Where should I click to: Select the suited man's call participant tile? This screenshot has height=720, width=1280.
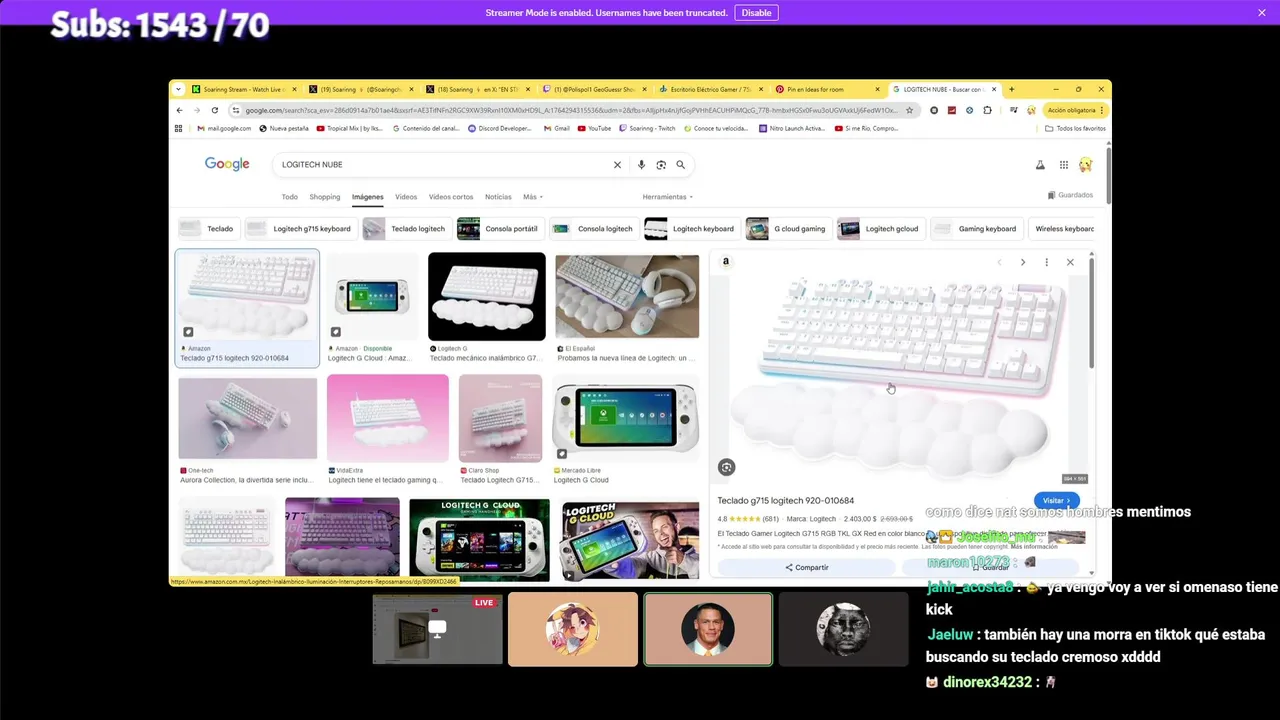[x=708, y=629]
